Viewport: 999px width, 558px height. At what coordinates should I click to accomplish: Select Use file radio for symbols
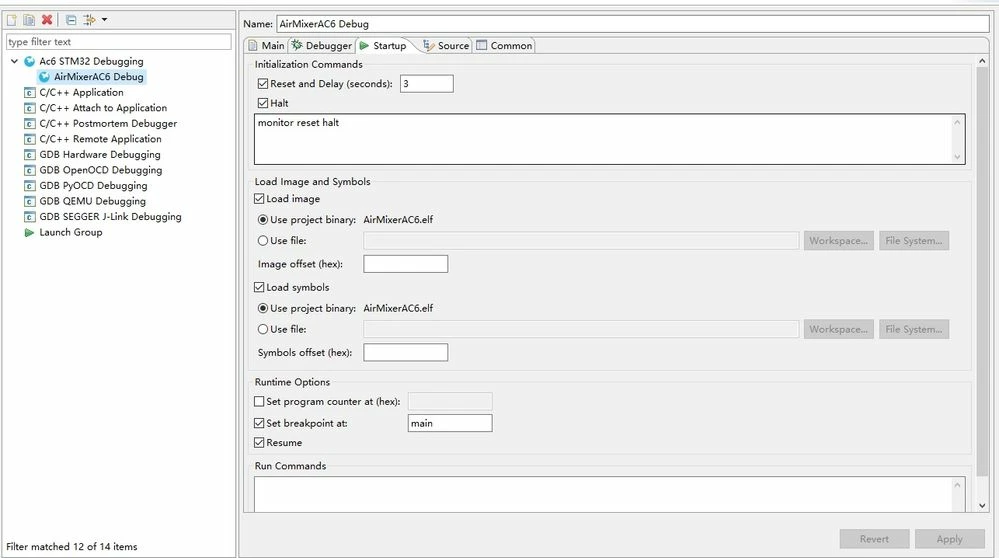(262, 329)
